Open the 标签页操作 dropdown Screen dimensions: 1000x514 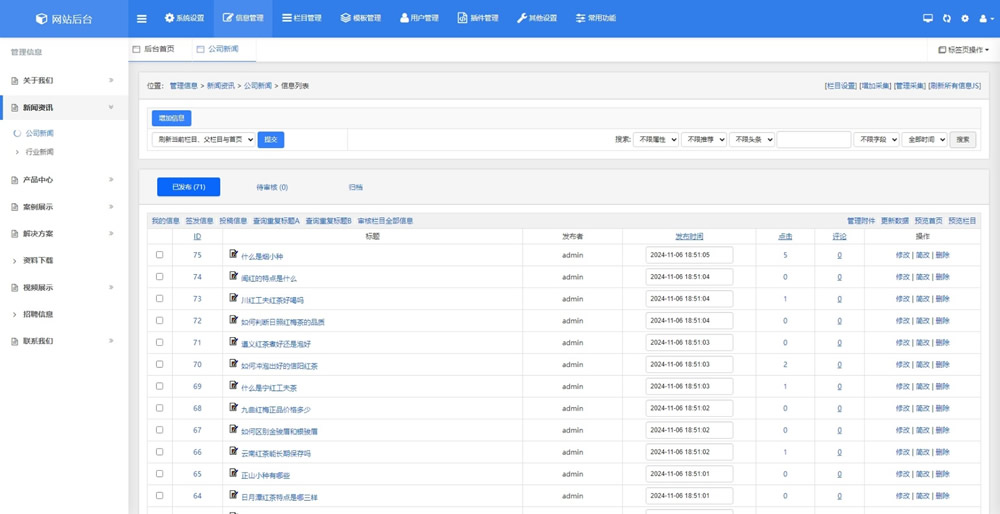pyautogui.click(x=964, y=49)
